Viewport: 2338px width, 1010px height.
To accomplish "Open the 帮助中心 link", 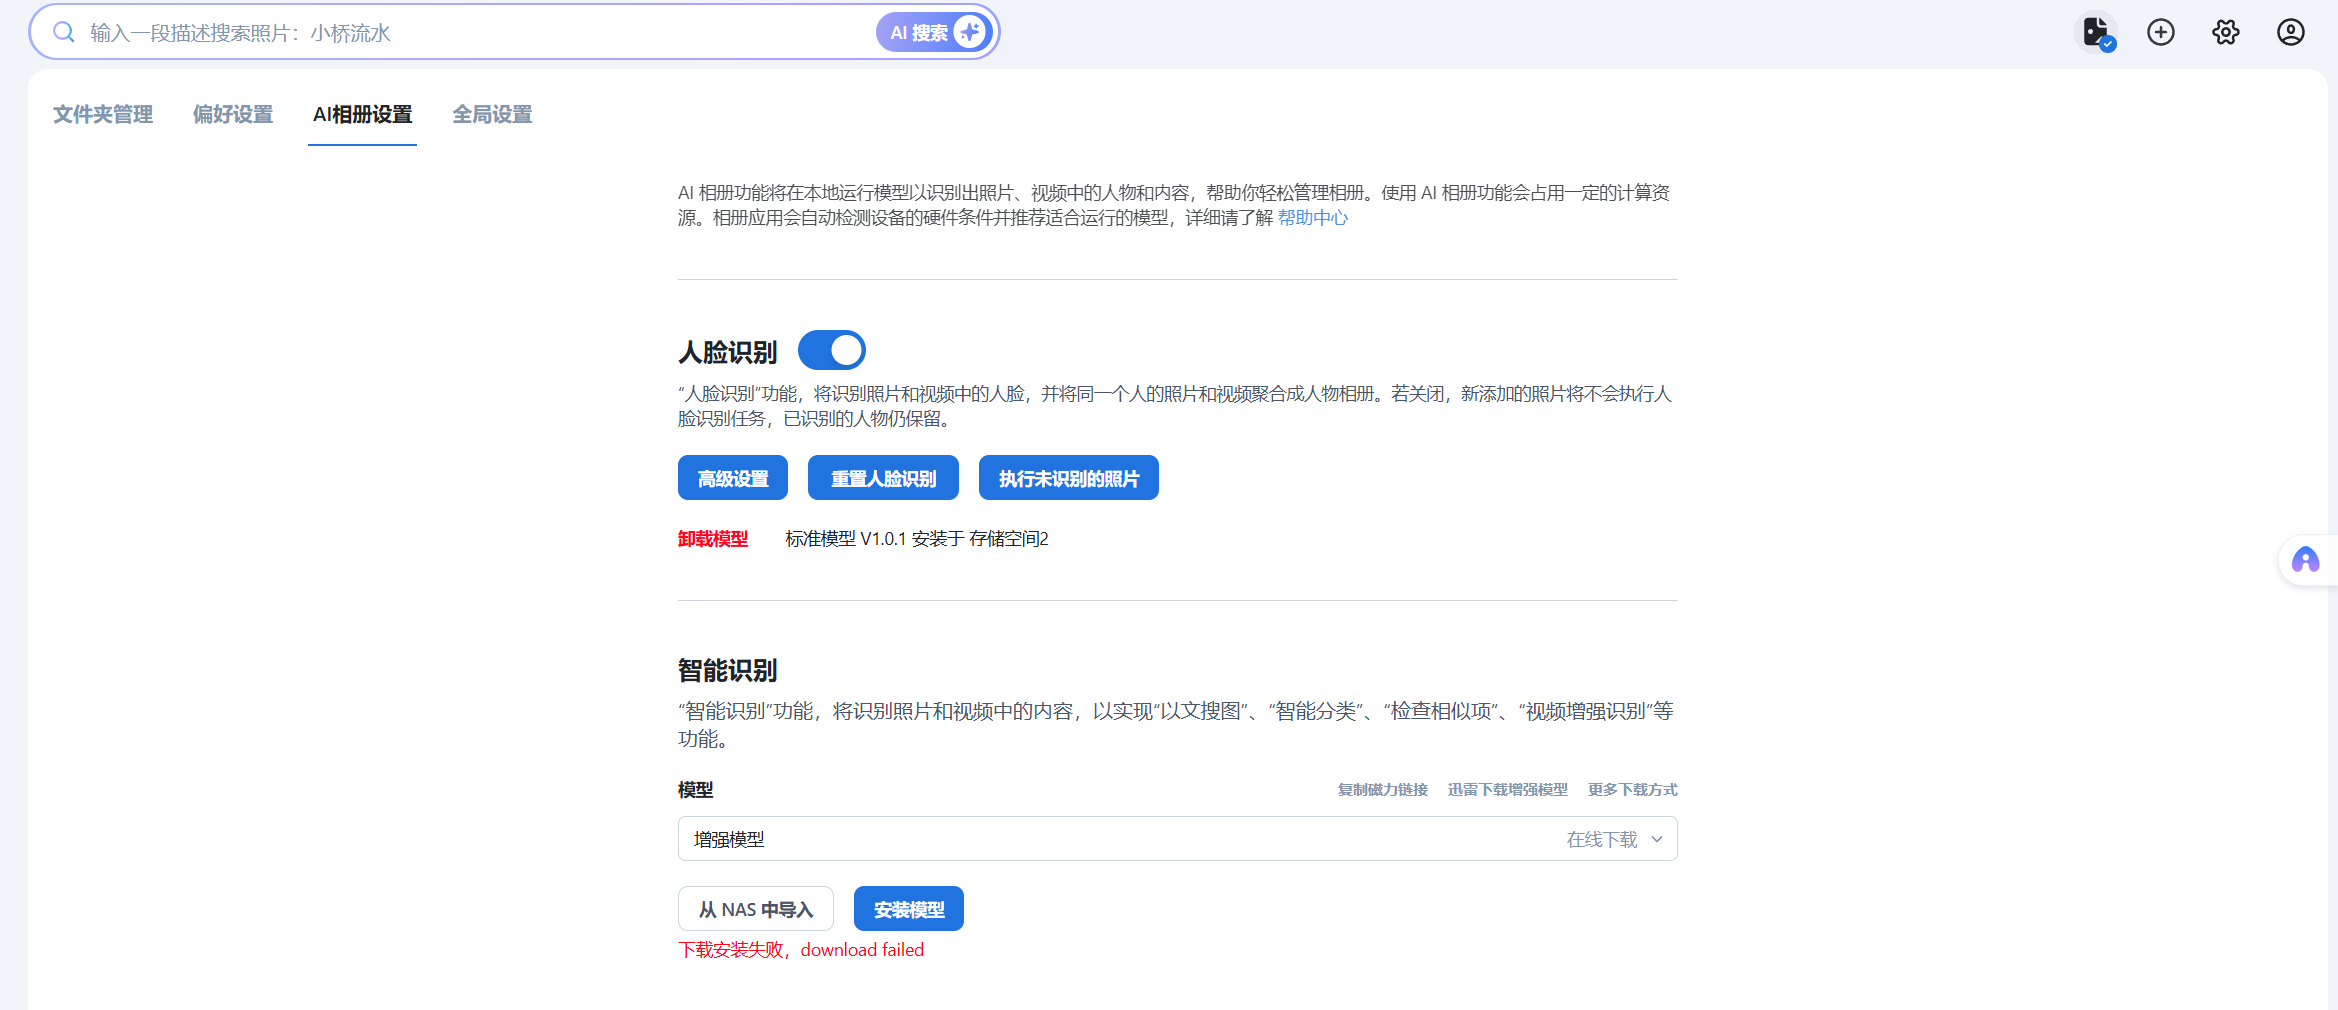I will (1313, 218).
